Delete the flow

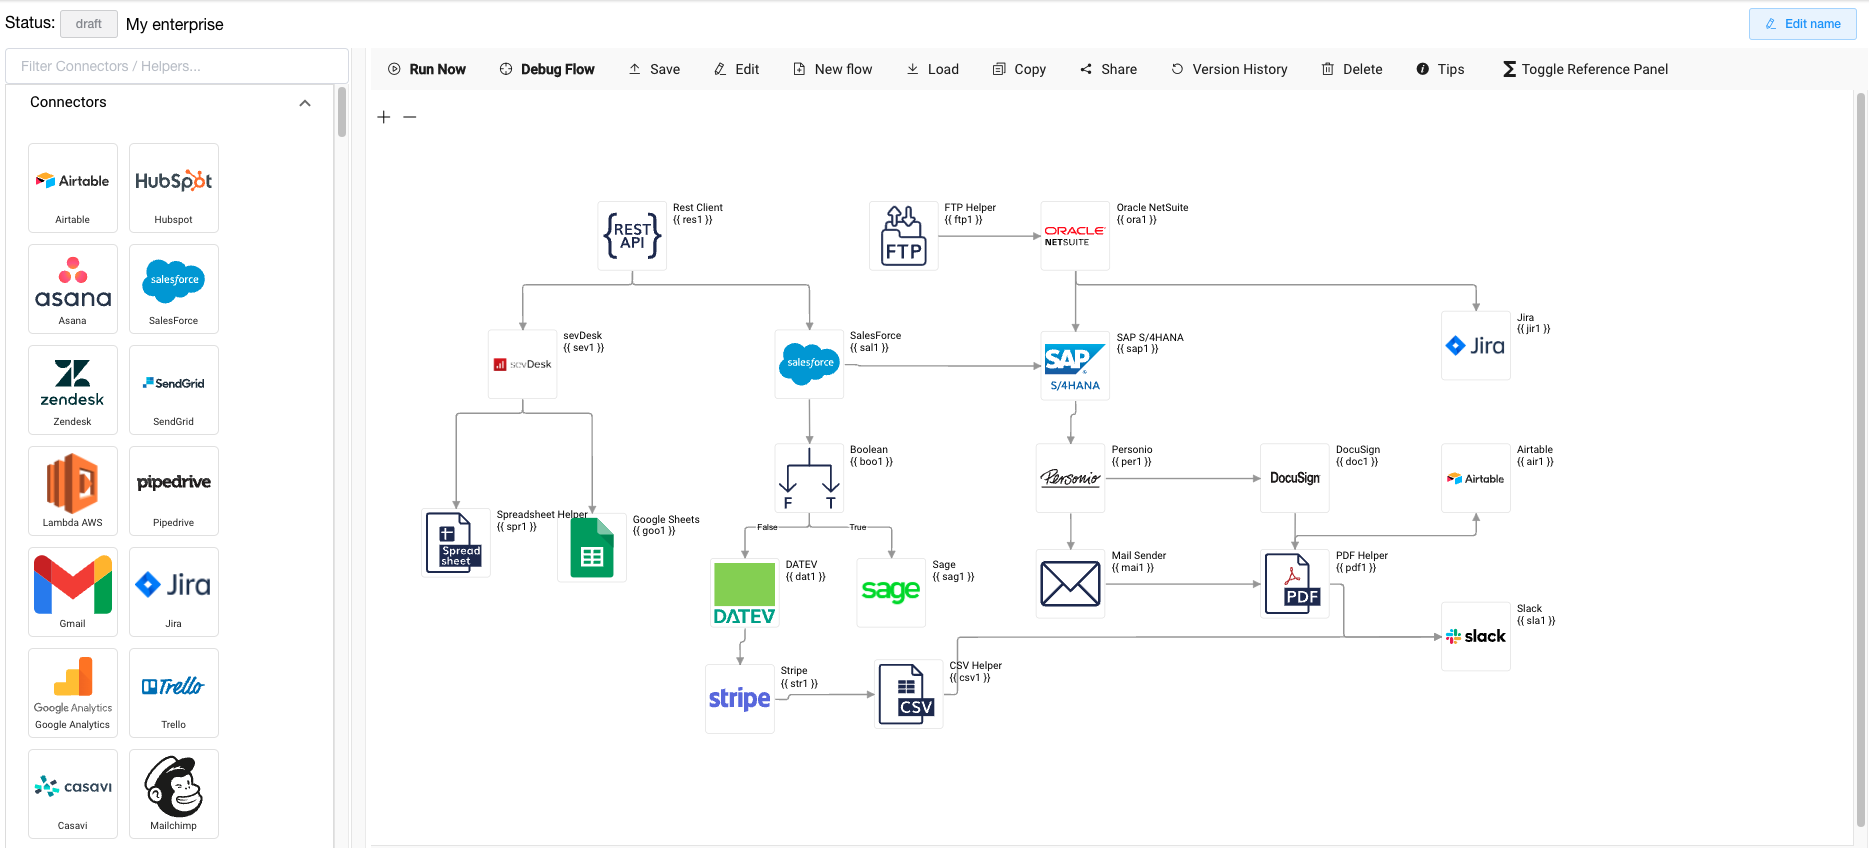(x=1352, y=69)
